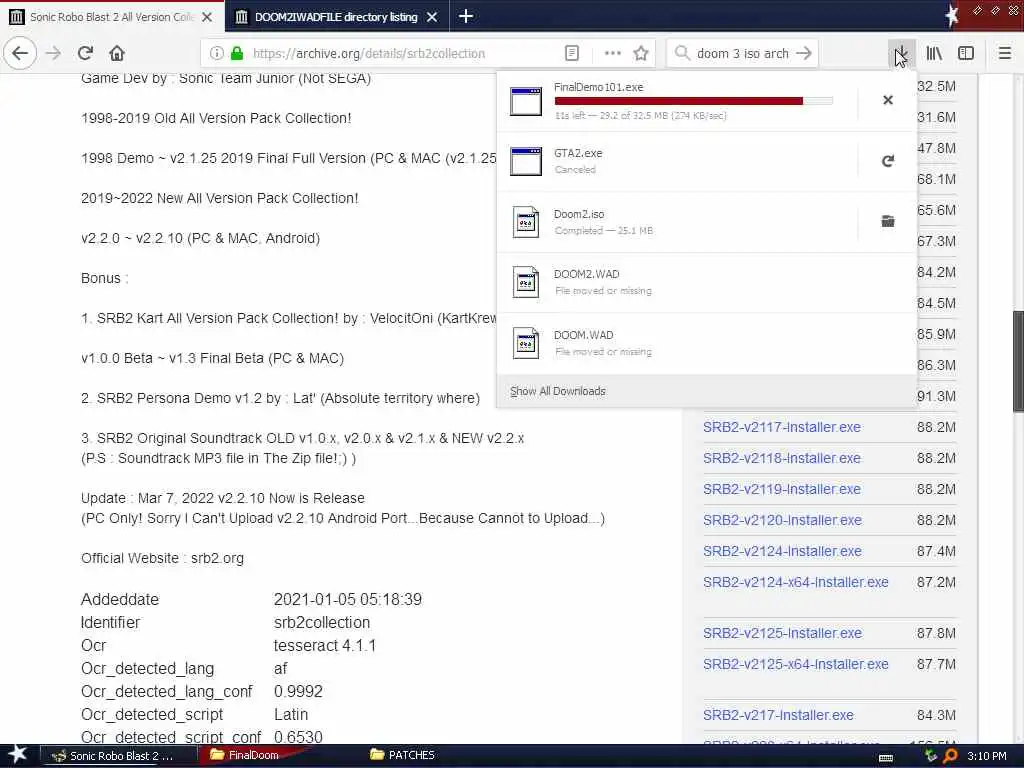Click the FinalDemo101.exe file icon

pyautogui.click(x=526, y=101)
